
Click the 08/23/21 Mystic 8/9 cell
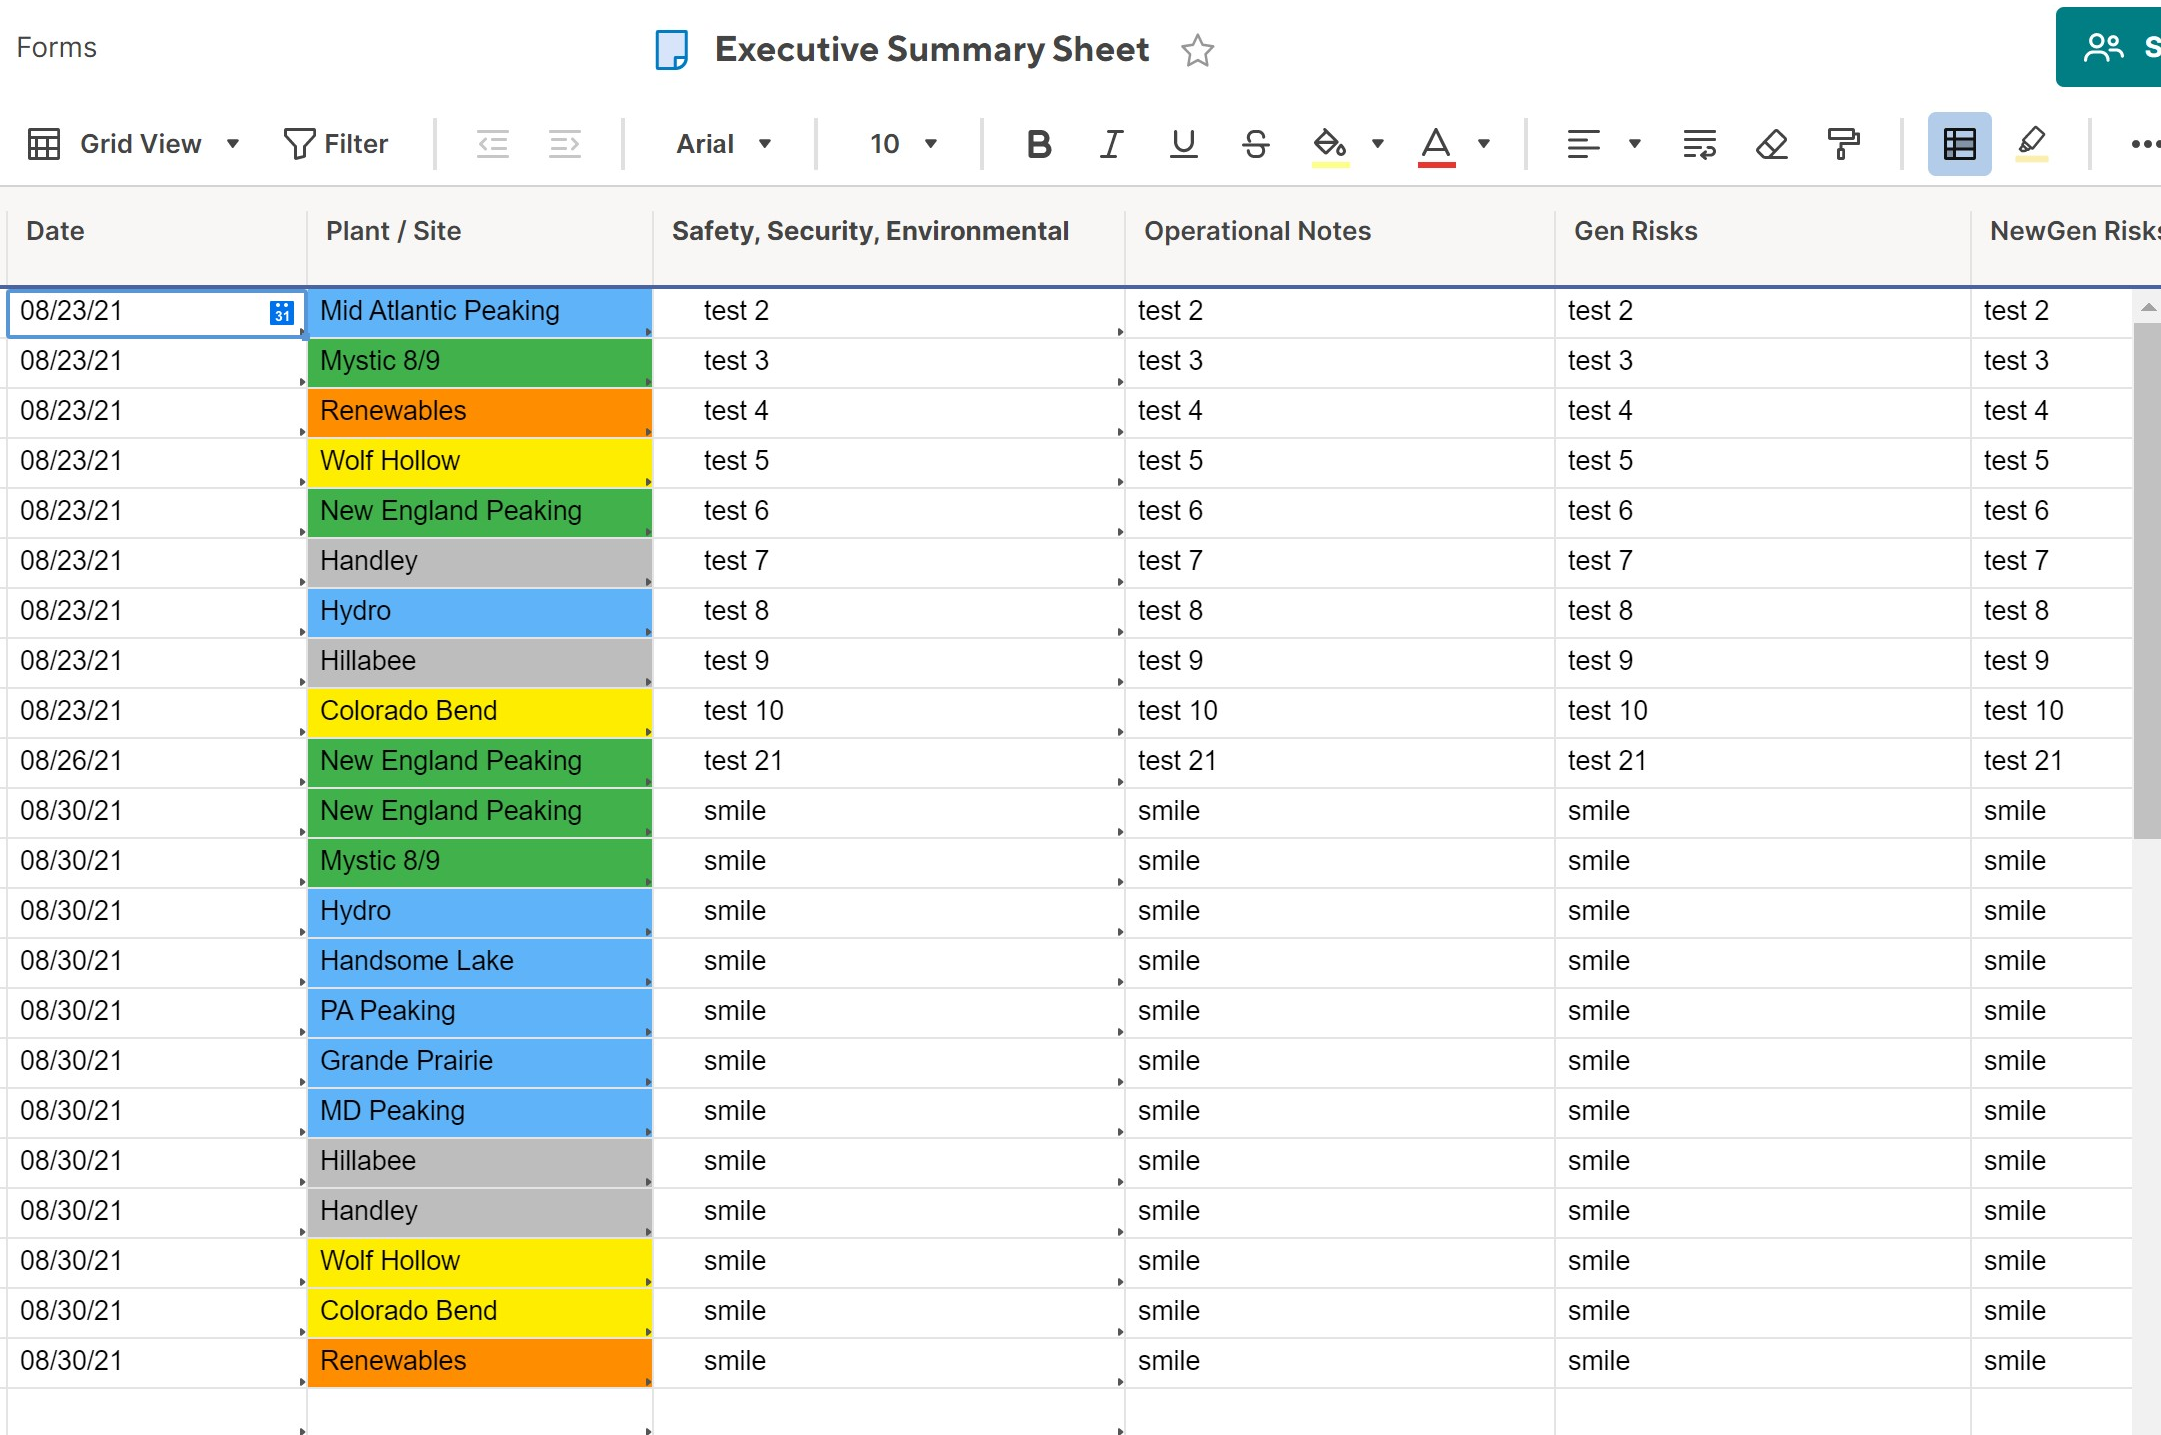click(480, 362)
